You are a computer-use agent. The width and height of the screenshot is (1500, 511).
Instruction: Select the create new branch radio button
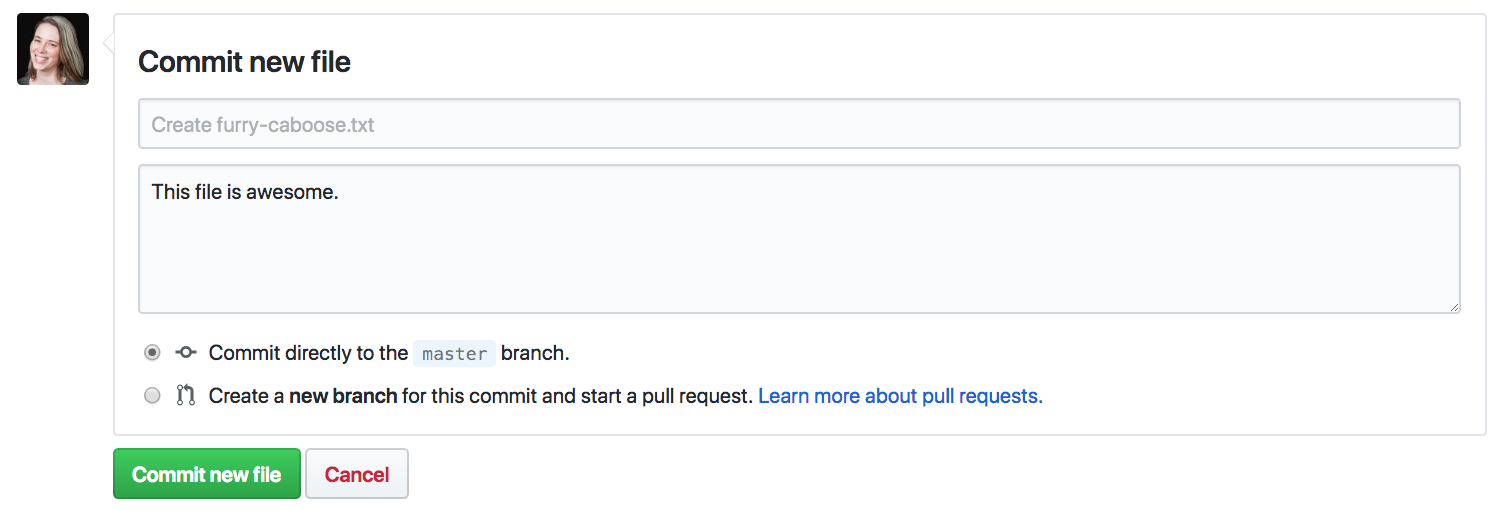pyautogui.click(x=152, y=396)
